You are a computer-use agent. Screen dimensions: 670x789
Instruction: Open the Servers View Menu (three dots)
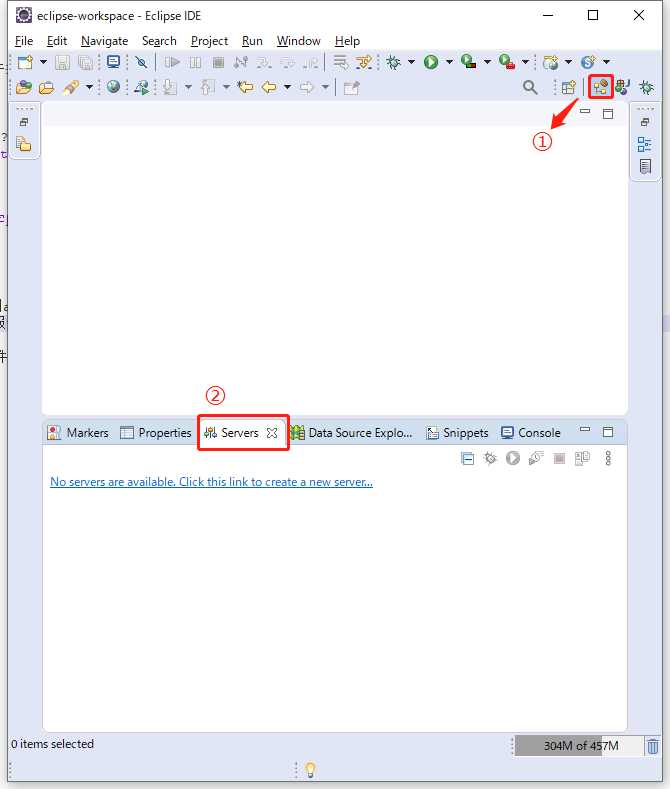point(608,458)
